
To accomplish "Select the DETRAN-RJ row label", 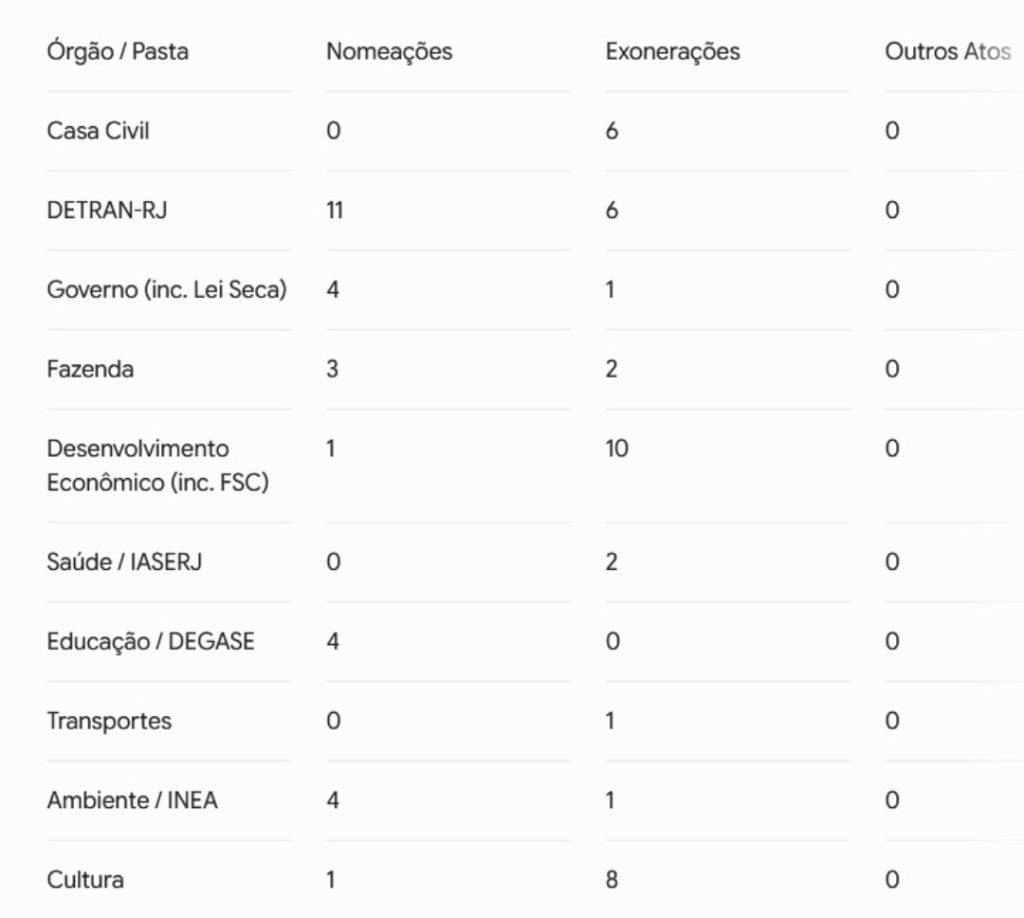I will (107, 210).
